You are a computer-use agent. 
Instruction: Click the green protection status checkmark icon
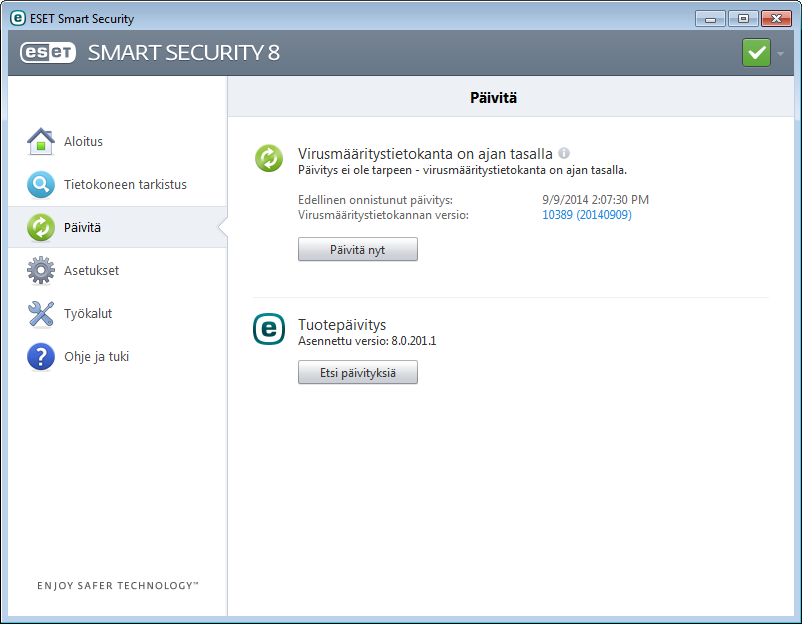tap(756, 53)
